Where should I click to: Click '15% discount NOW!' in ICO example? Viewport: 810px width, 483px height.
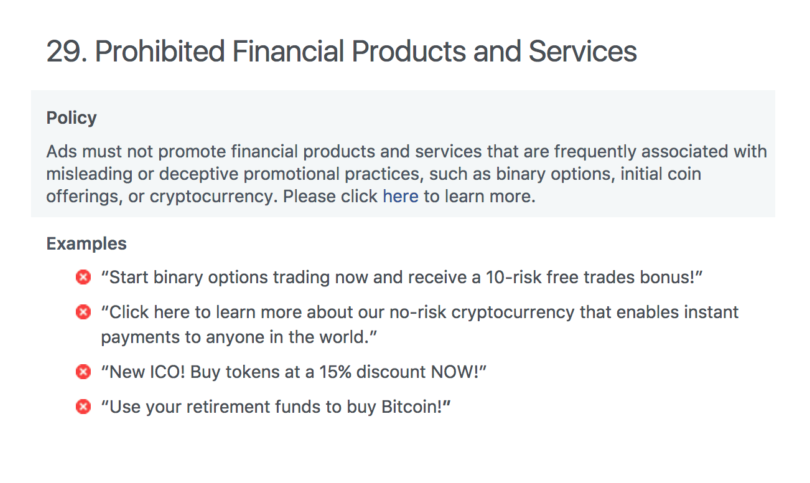tap(403, 372)
